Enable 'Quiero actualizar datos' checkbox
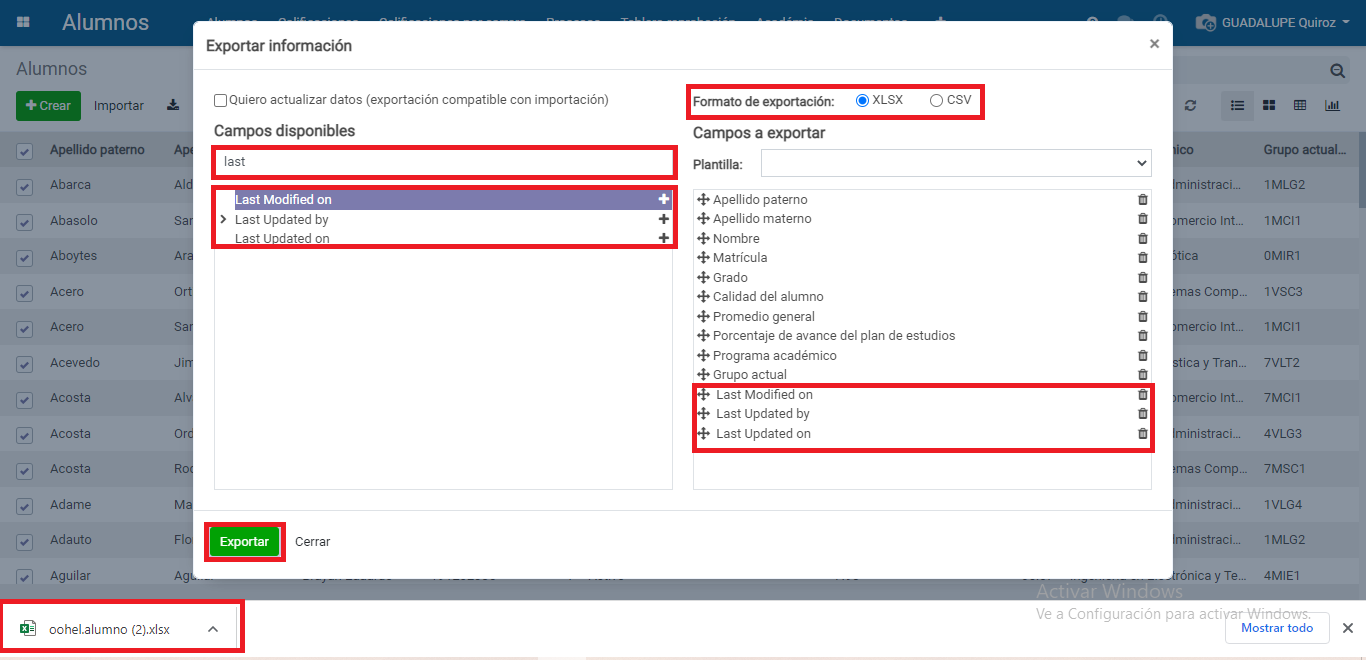1366x660 pixels. click(221, 100)
